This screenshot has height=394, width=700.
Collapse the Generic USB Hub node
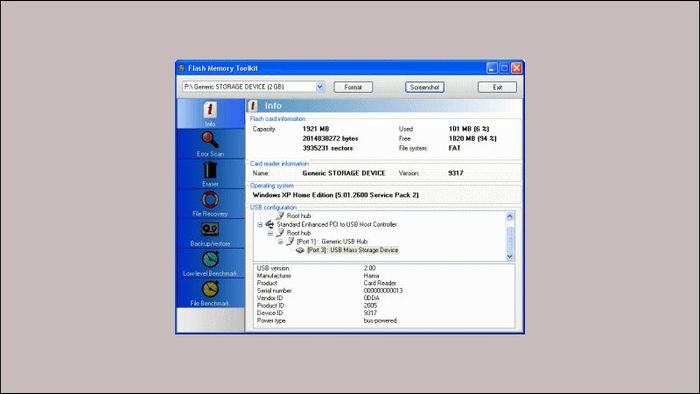coord(280,241)
